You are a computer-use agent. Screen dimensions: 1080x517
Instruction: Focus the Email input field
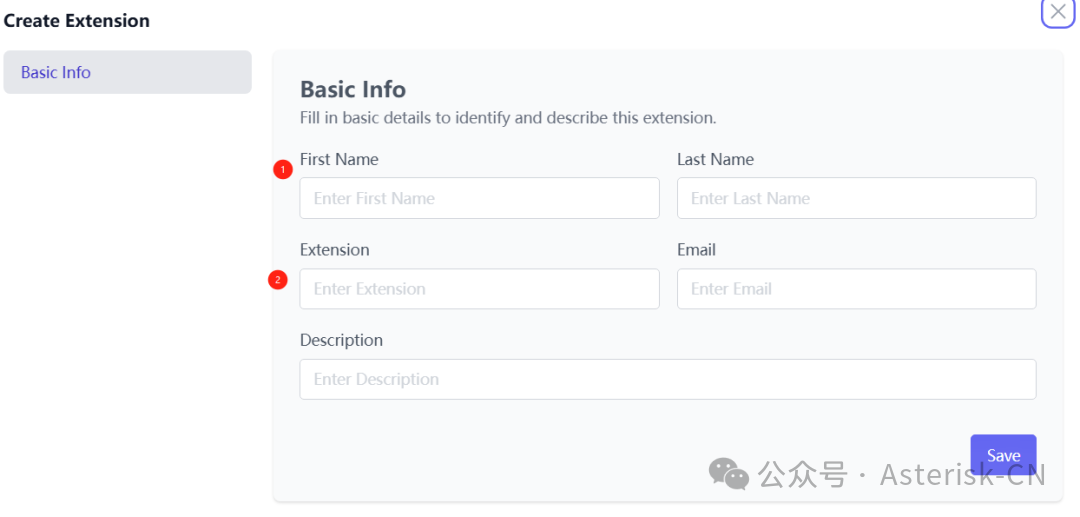[x=856, y=289]
